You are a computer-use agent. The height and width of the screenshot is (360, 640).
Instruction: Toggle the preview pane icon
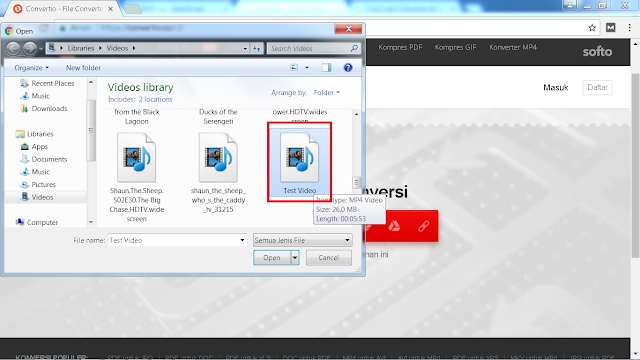point(326,68)
